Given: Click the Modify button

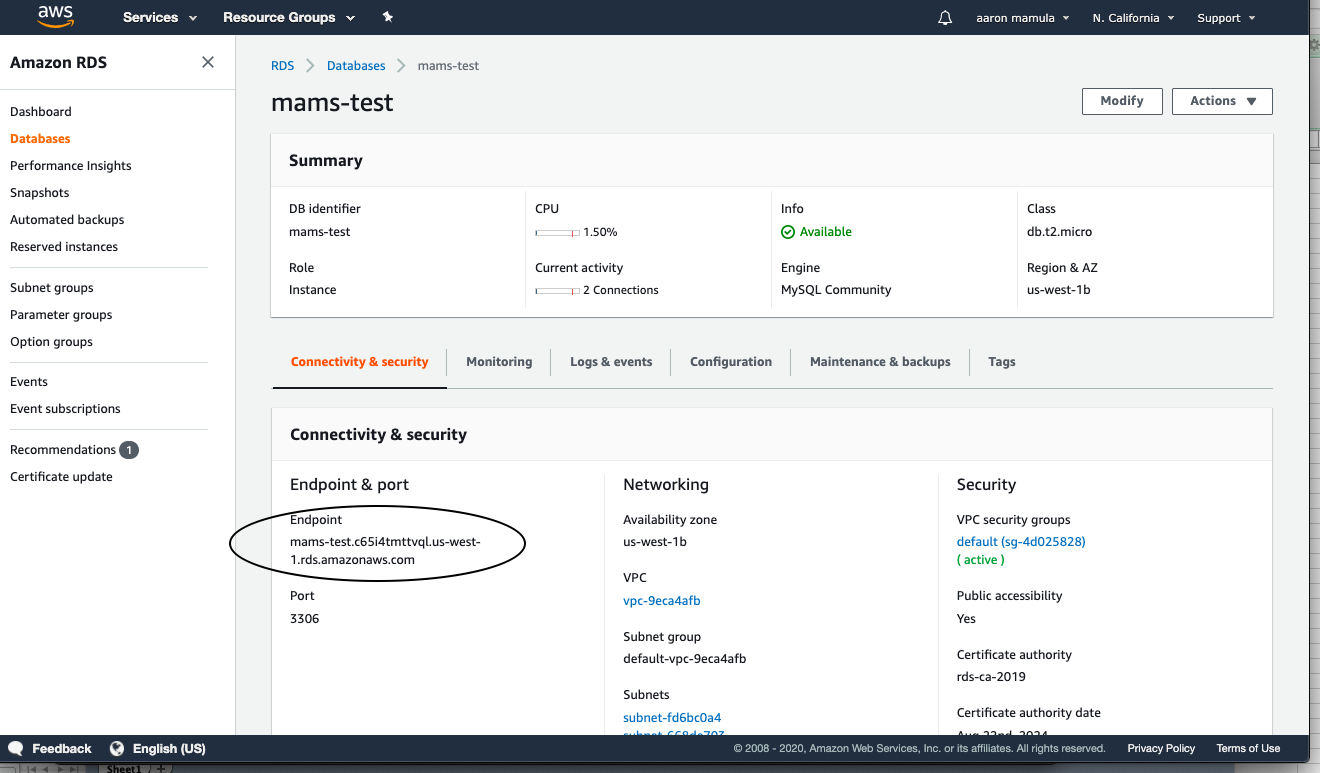Looking at the screenshot, I should (1122, 101).
